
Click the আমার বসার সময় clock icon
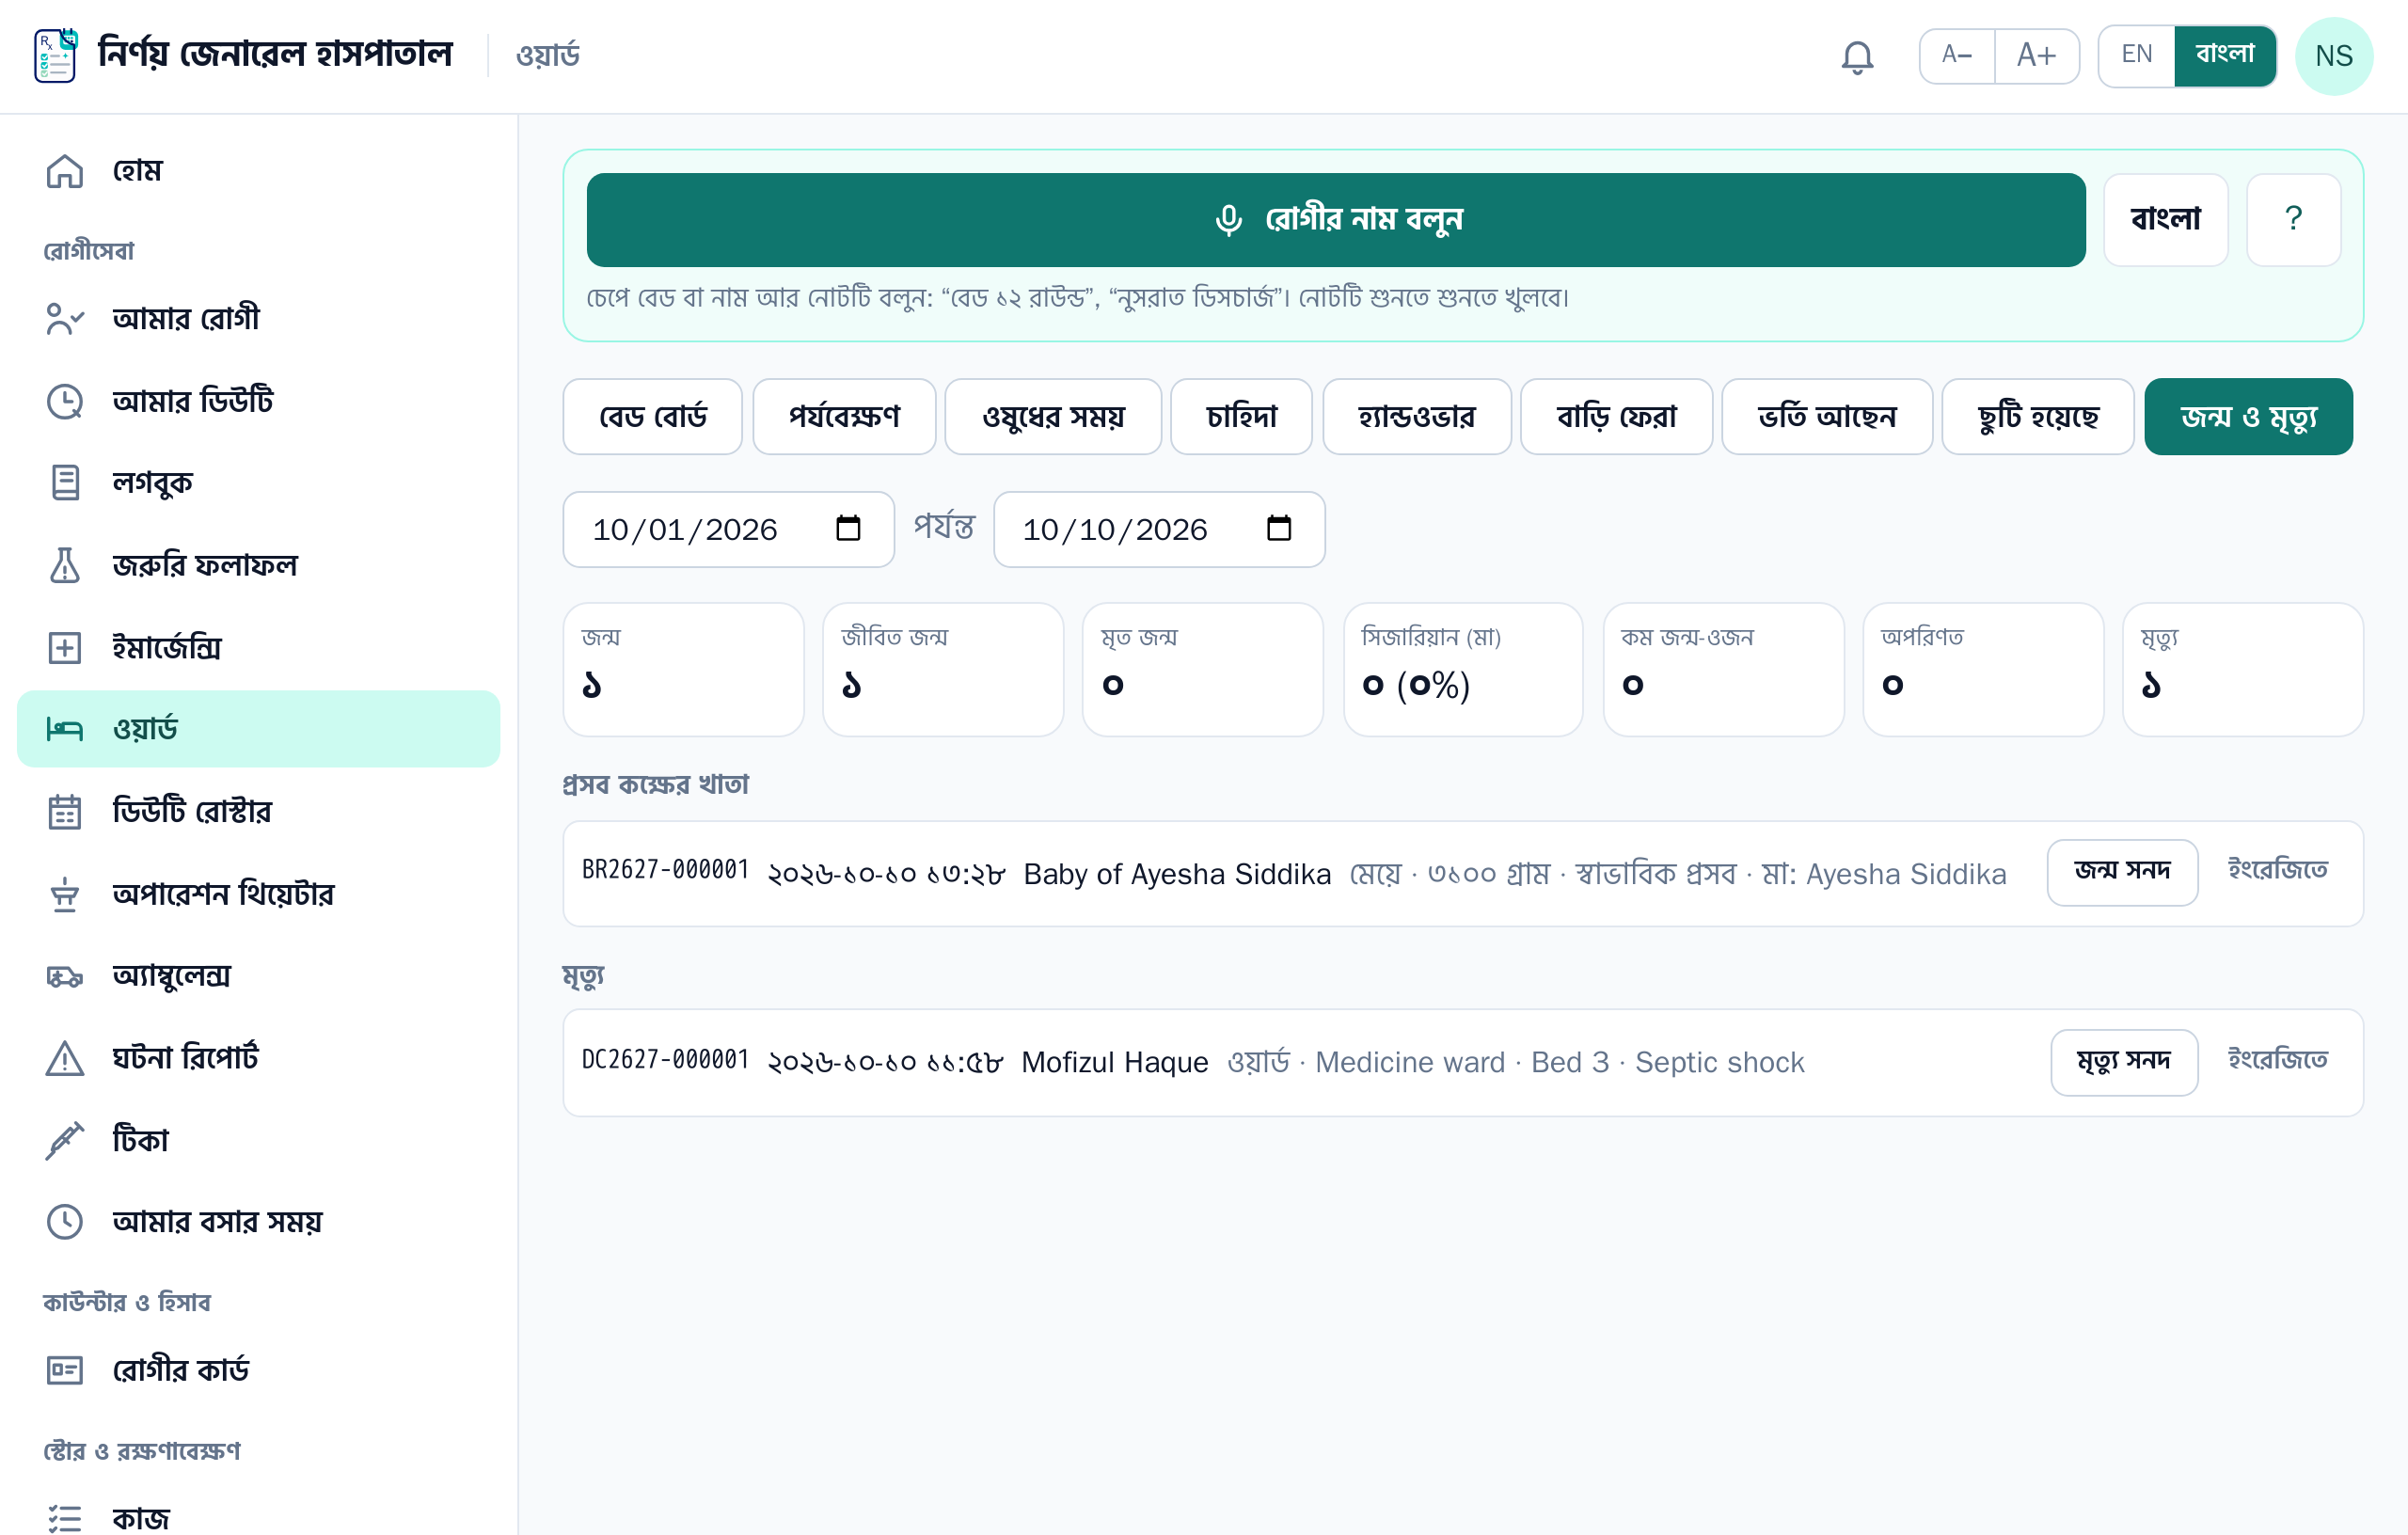coord(65,1221)
